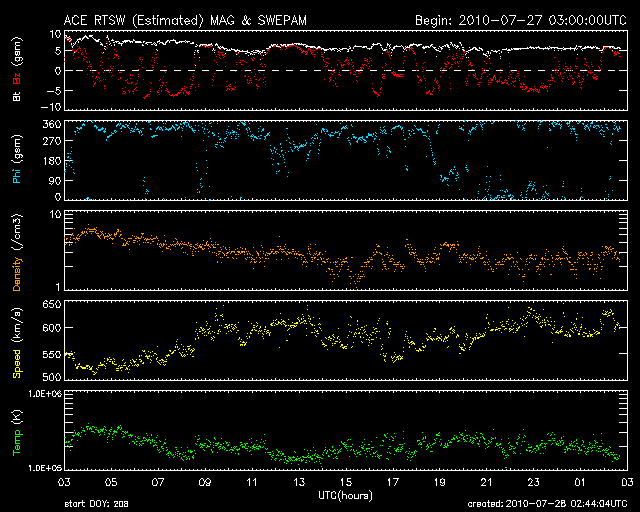The height and width of the screenshot is (512, 640).
Task: Click the '1.0E+06' label at top of Temp axis
Action: [45, 394]
